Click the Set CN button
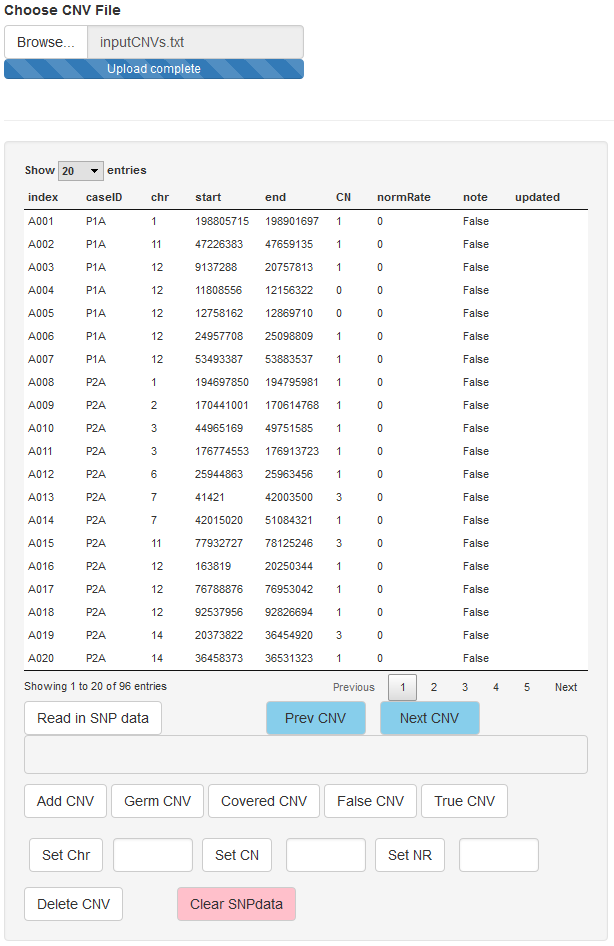Viewport: 614px width, 946px height. point(237,855)
